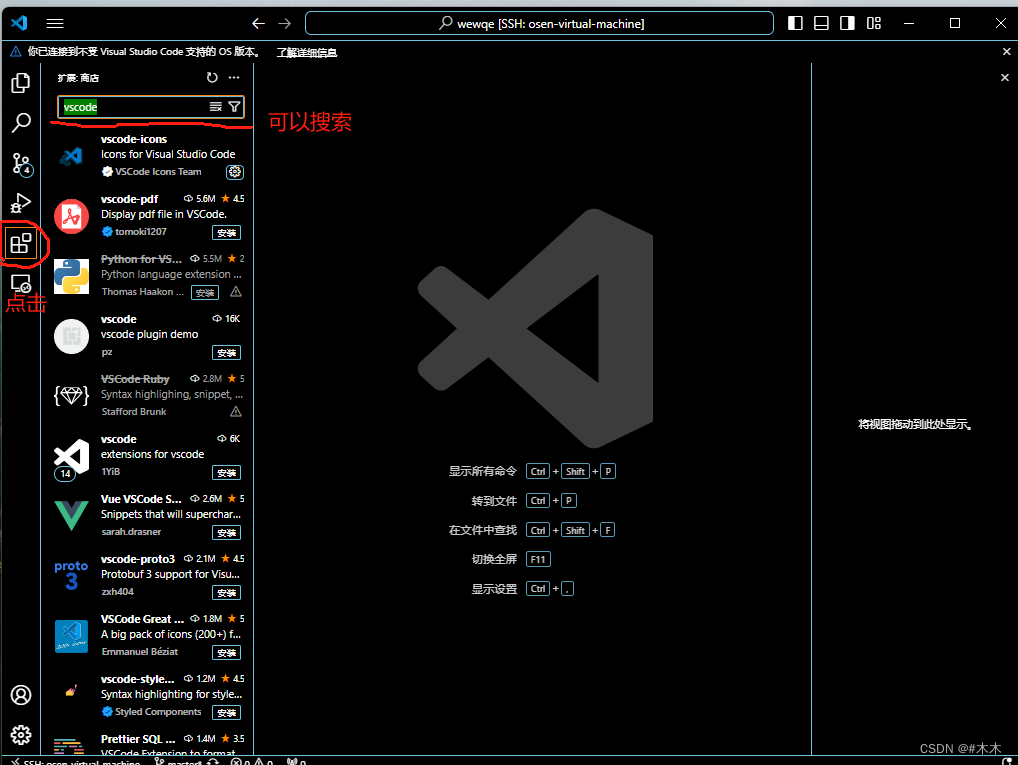1018x765 pixels.
Task: Select the VSCode Ruby gem icon
Action: [71, 395]
